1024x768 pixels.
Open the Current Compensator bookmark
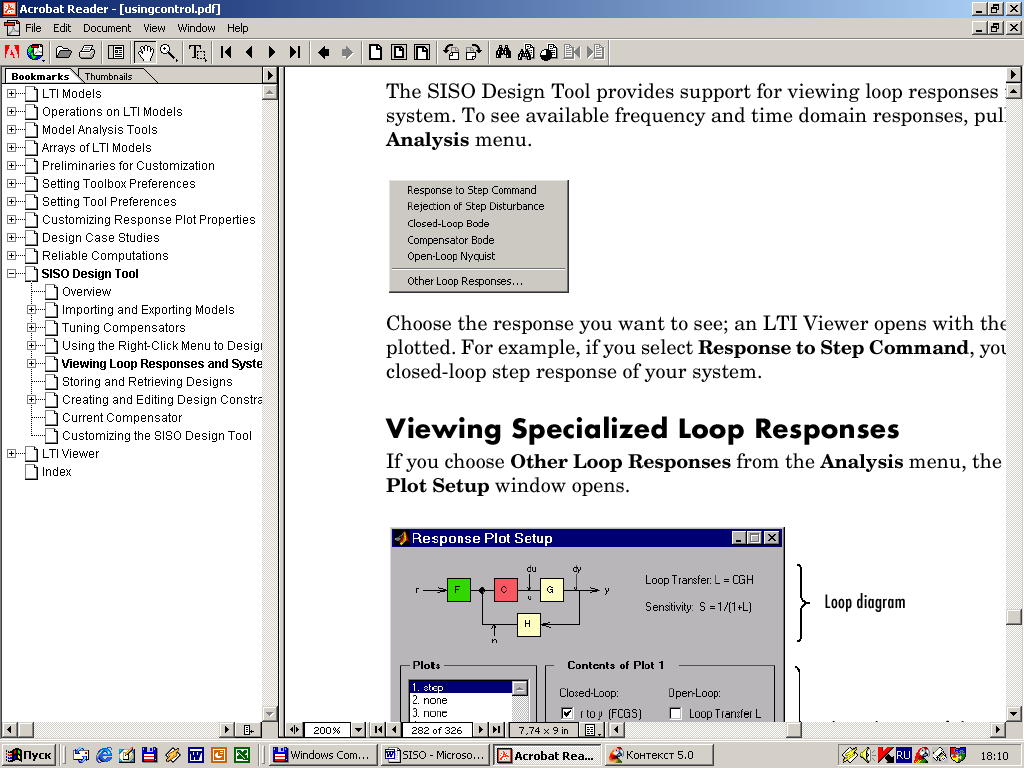click(122, 417)
